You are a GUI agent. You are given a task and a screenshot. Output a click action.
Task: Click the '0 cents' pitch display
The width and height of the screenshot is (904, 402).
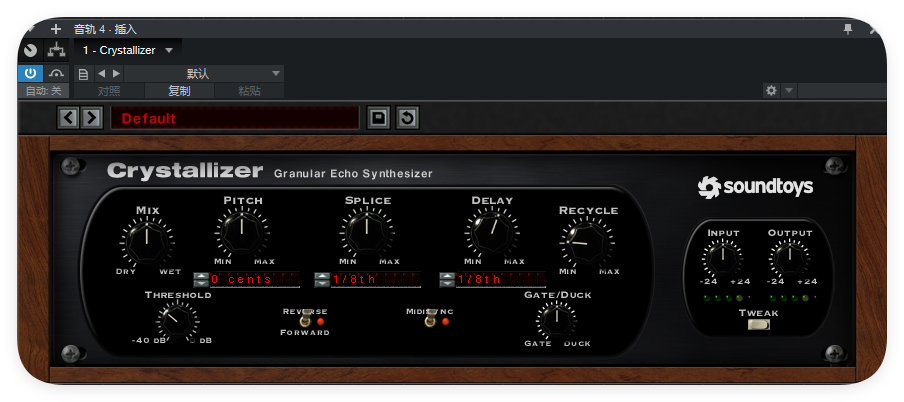255,280
